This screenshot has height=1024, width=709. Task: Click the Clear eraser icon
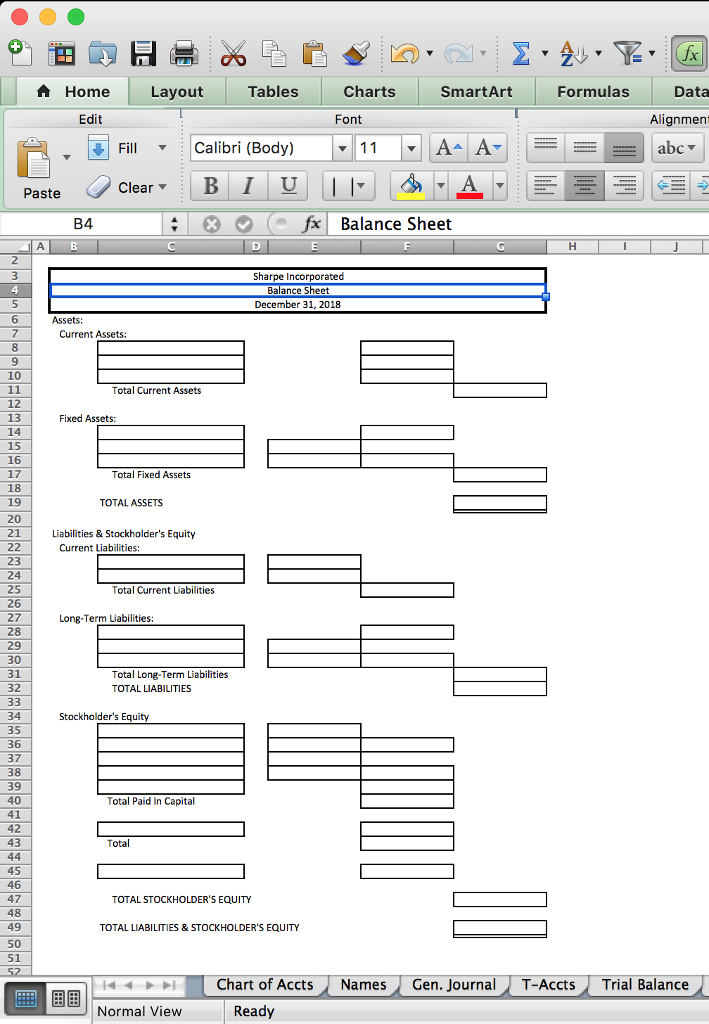[x=99, y=187]
